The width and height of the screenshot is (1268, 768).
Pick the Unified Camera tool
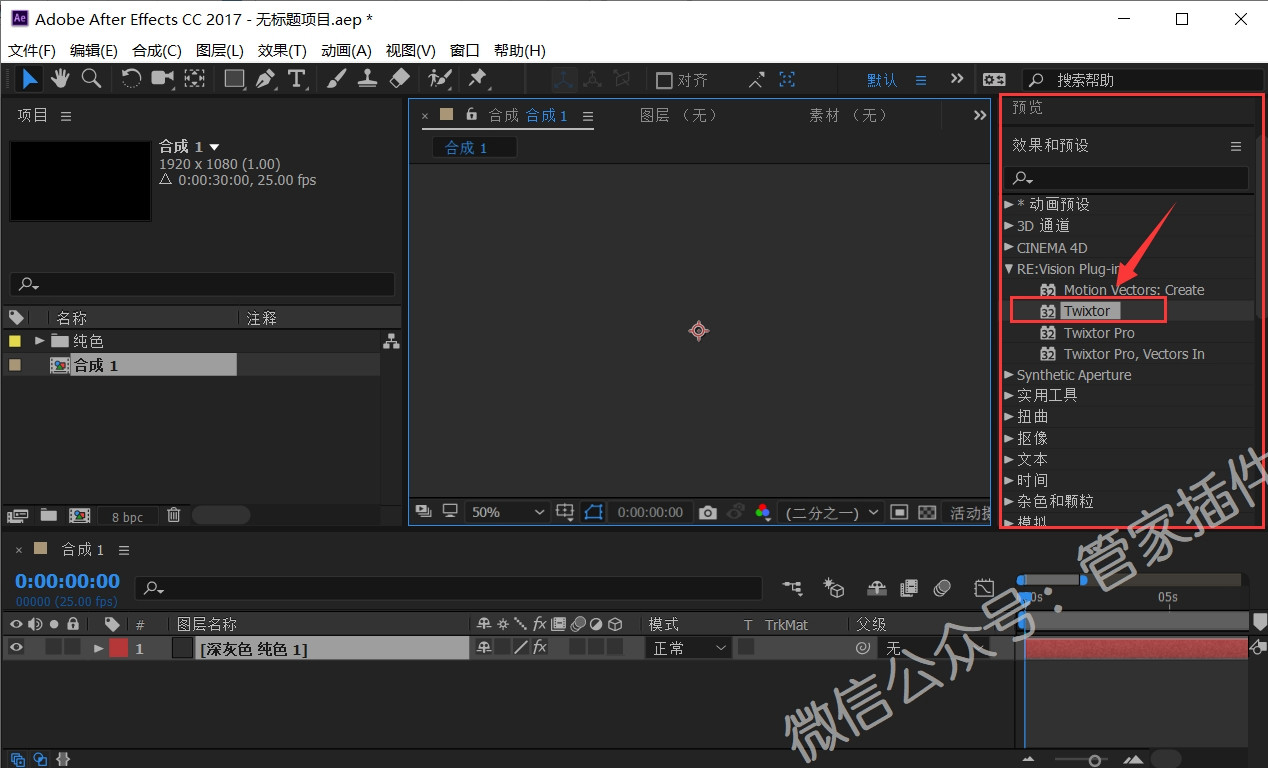click(x=162, y=79)
